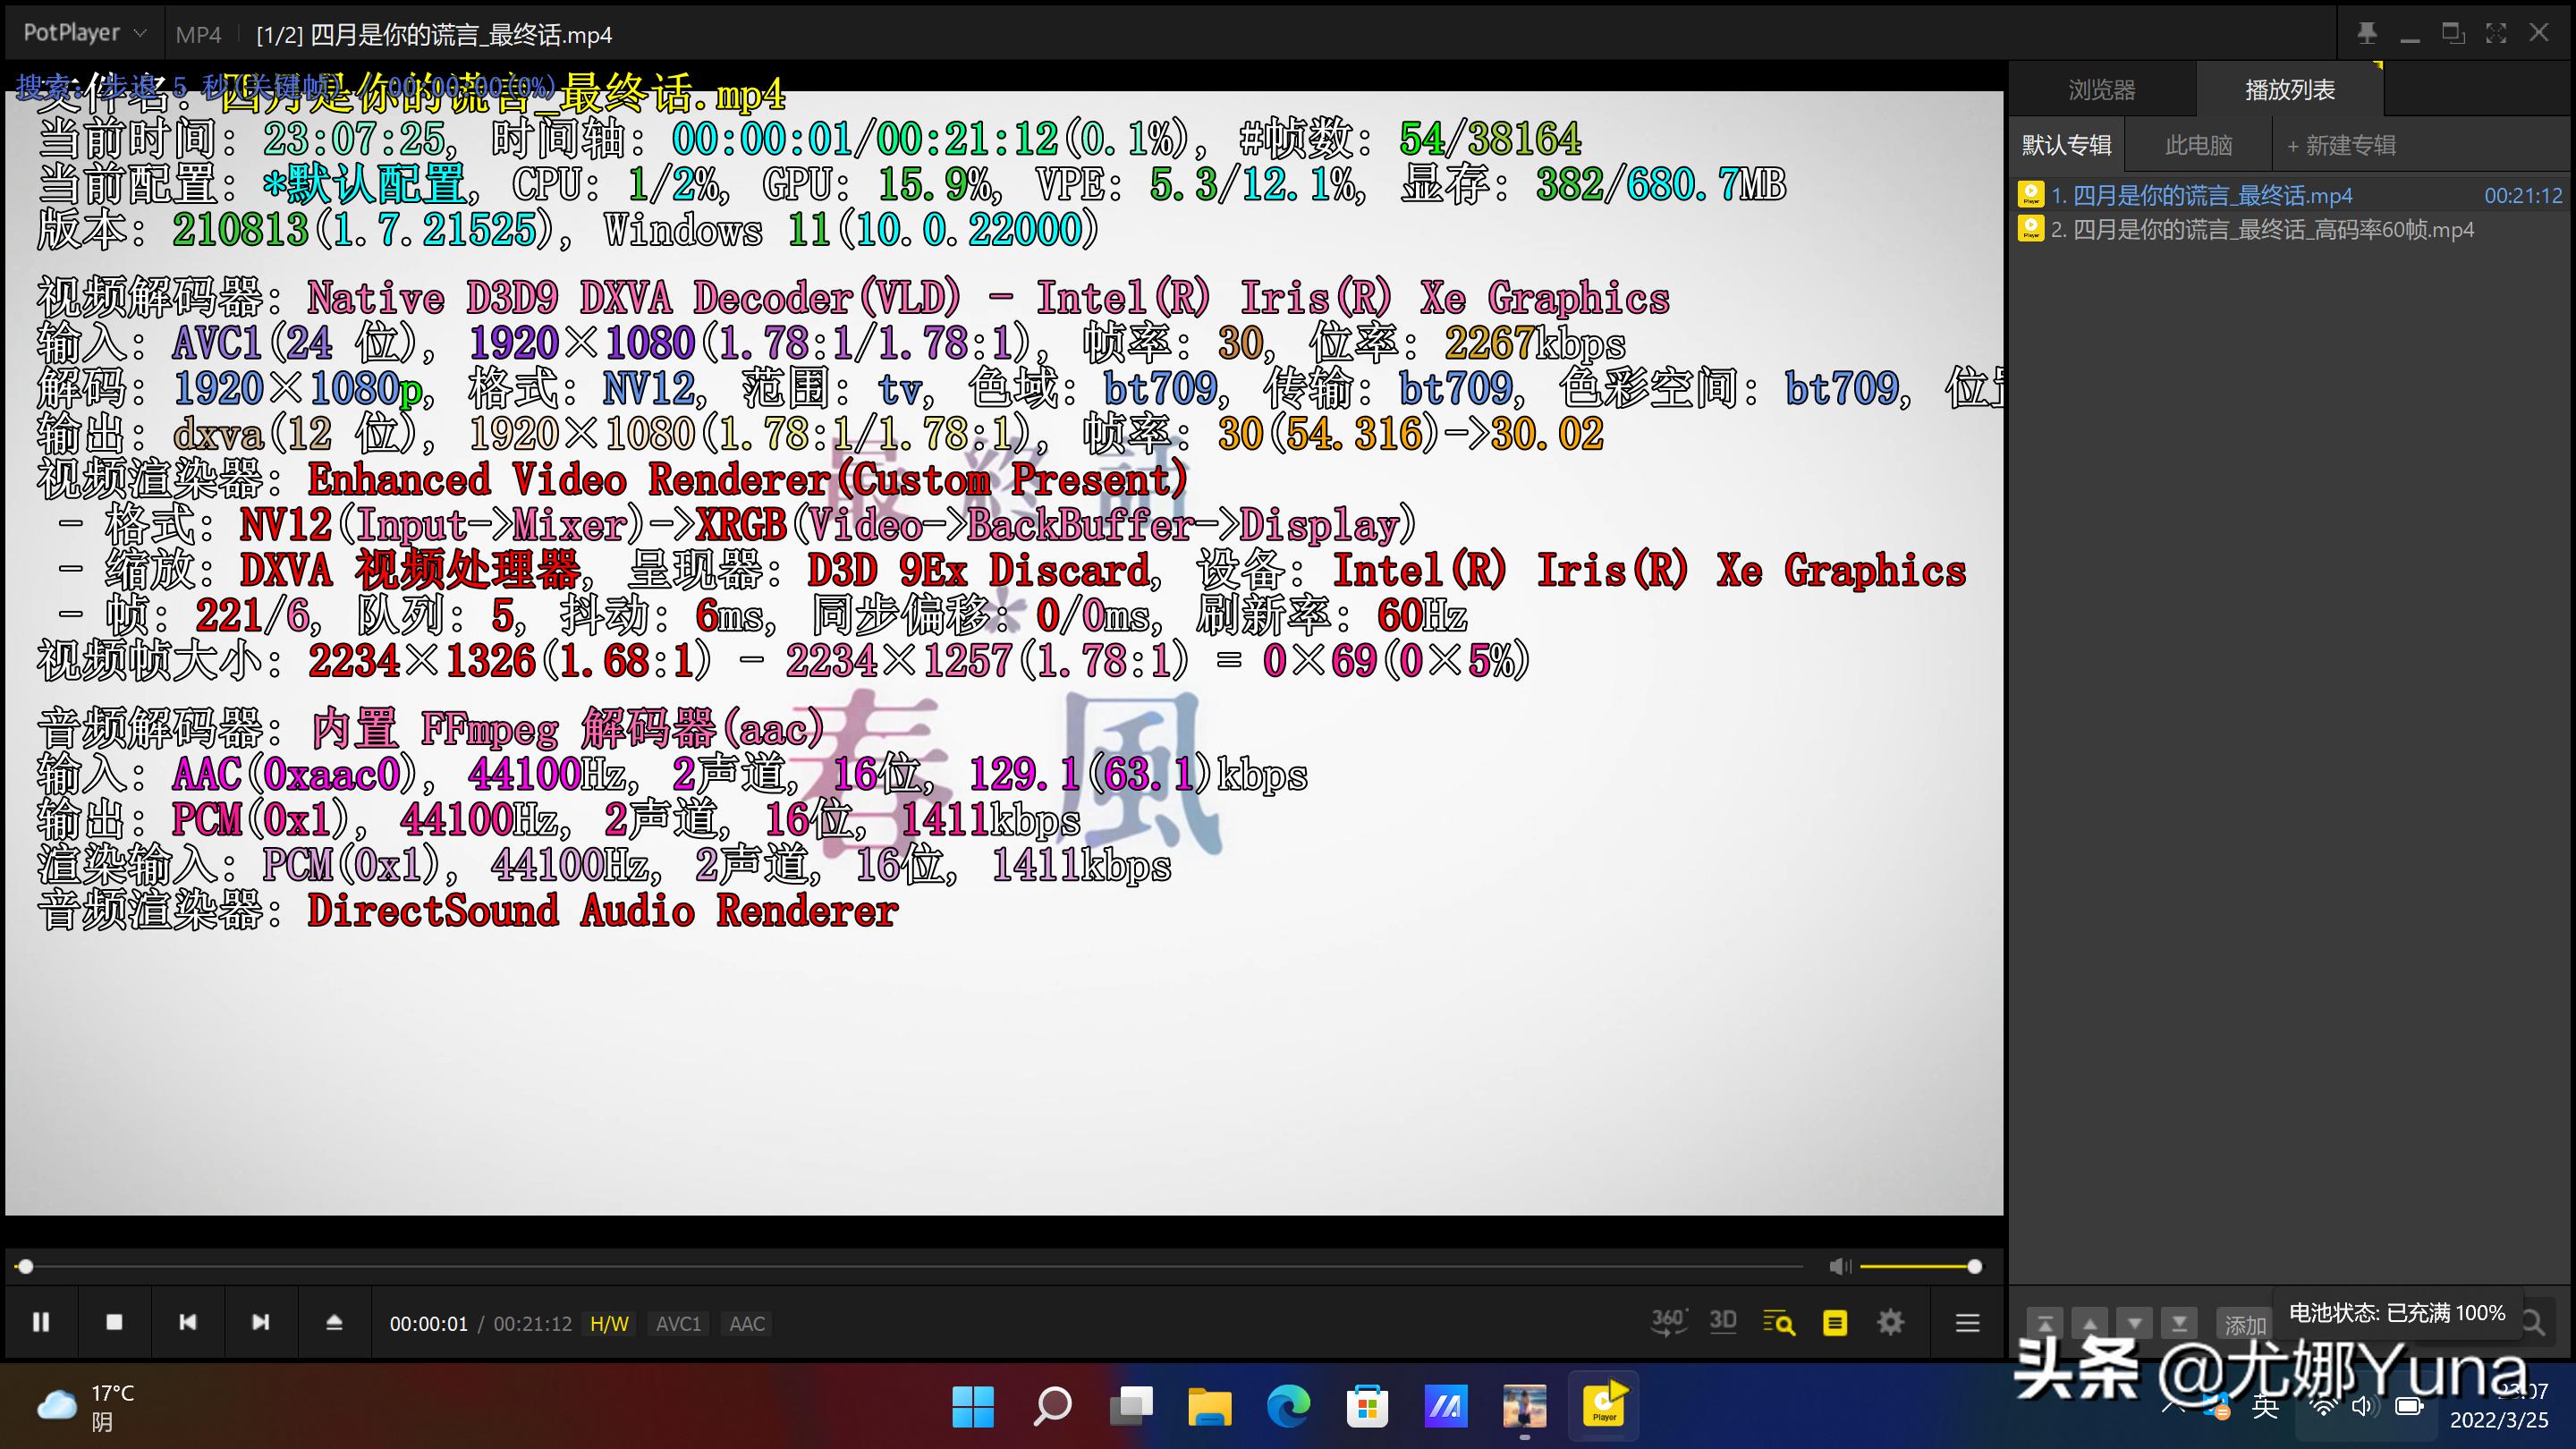Pin the window on top

[2366, 33]
